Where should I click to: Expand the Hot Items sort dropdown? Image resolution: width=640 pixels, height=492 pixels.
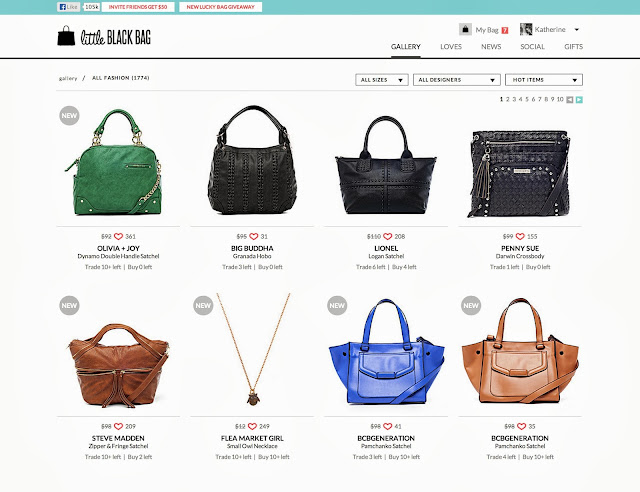click(544, 80)
